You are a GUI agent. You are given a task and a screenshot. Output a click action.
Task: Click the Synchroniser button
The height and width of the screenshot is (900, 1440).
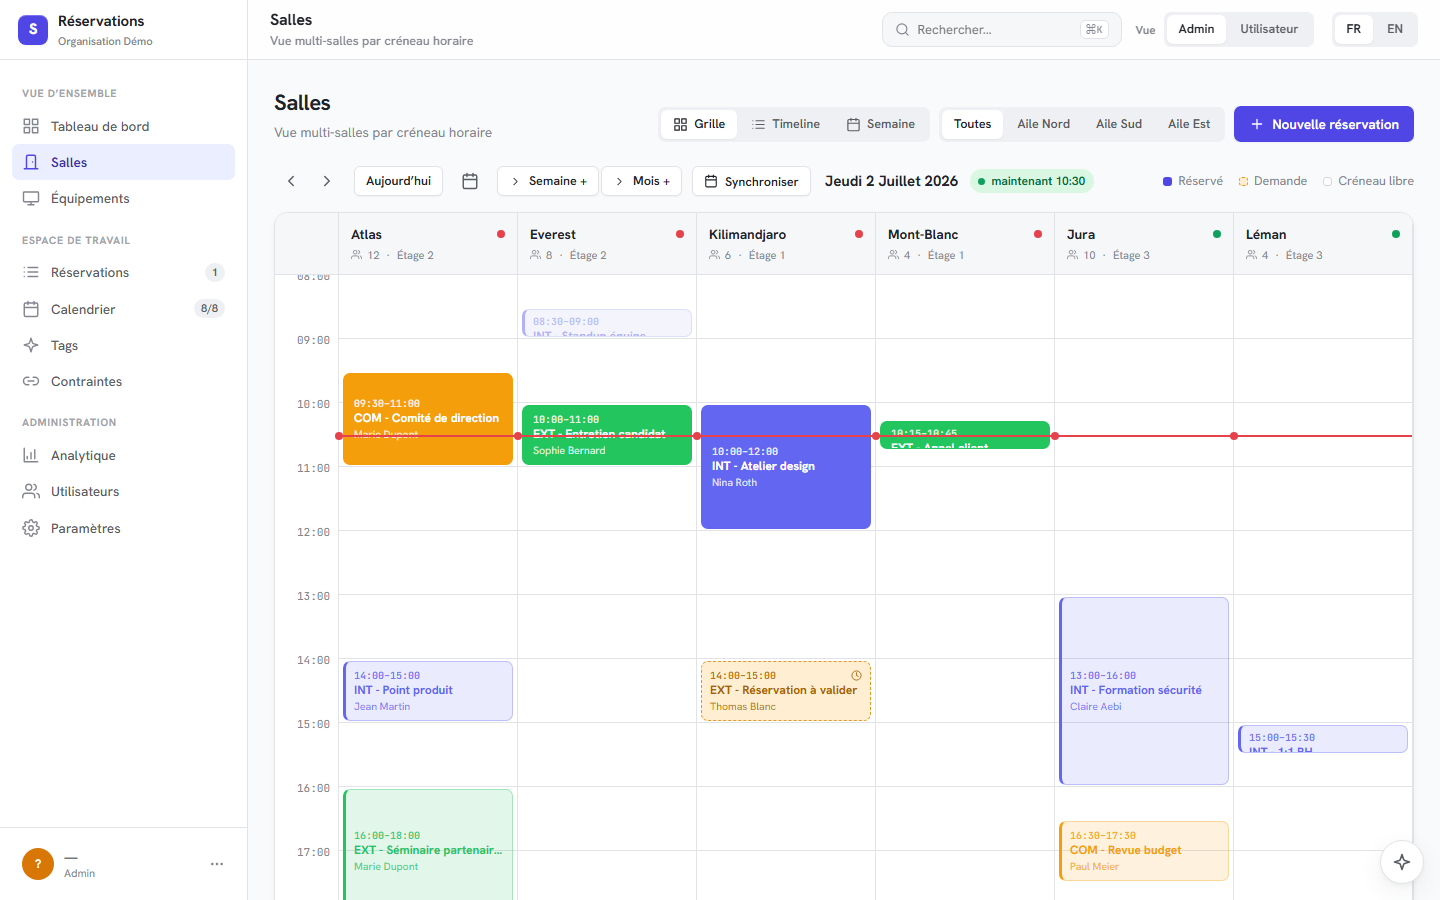pos(751,181)
